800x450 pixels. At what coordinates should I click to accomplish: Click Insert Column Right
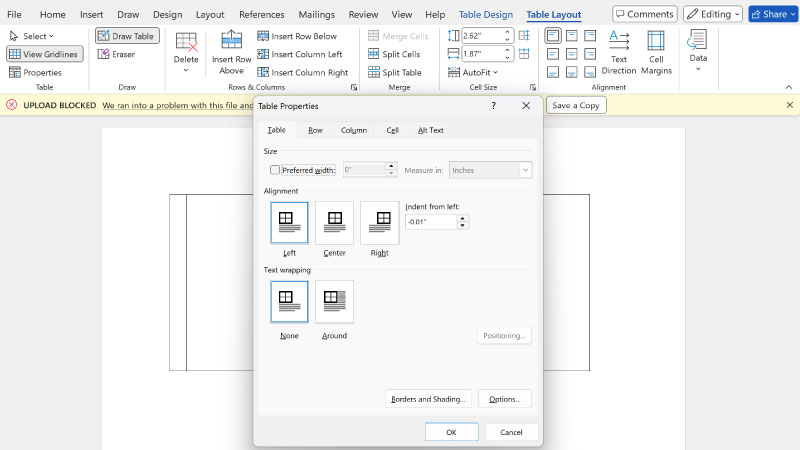click(x=303, y=72)
